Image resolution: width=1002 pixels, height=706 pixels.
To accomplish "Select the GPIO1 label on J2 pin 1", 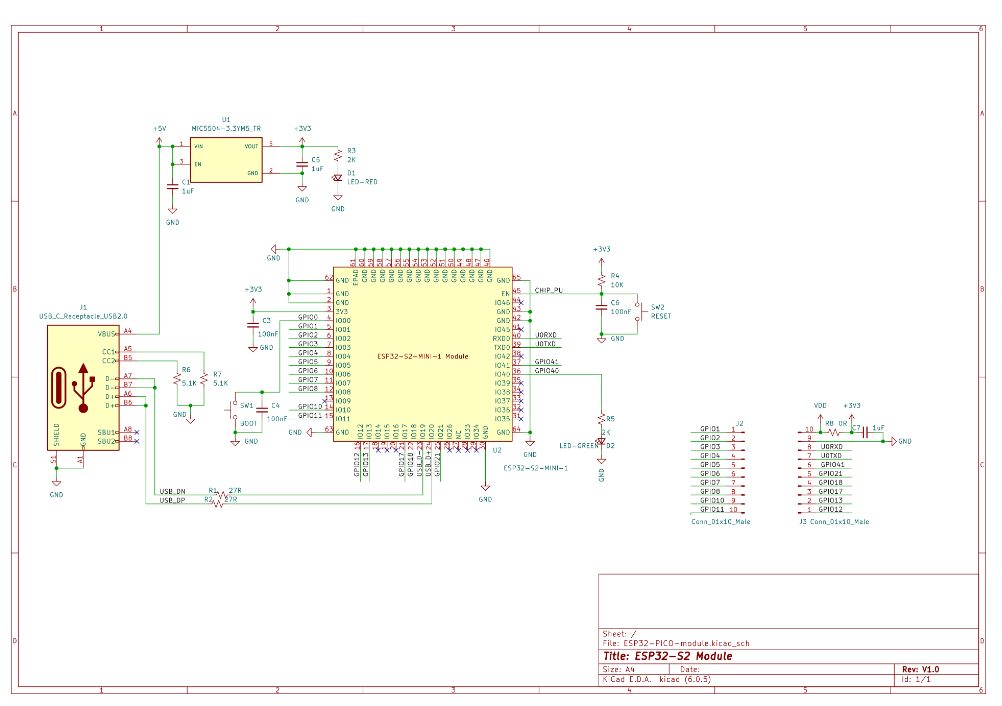I will [x=710, y=429].
